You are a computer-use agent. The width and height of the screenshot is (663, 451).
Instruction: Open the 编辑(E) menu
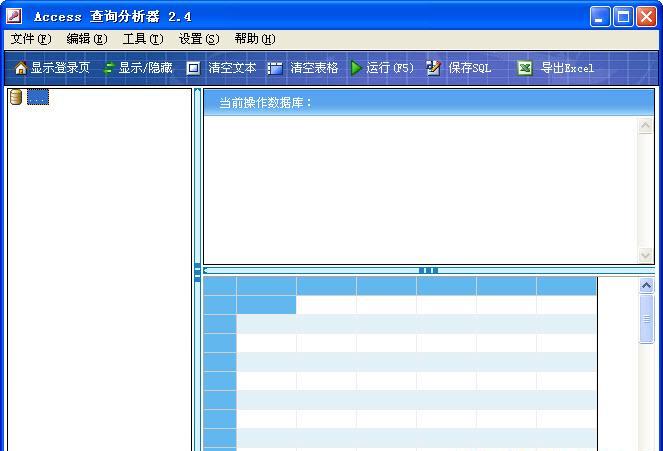86,39
